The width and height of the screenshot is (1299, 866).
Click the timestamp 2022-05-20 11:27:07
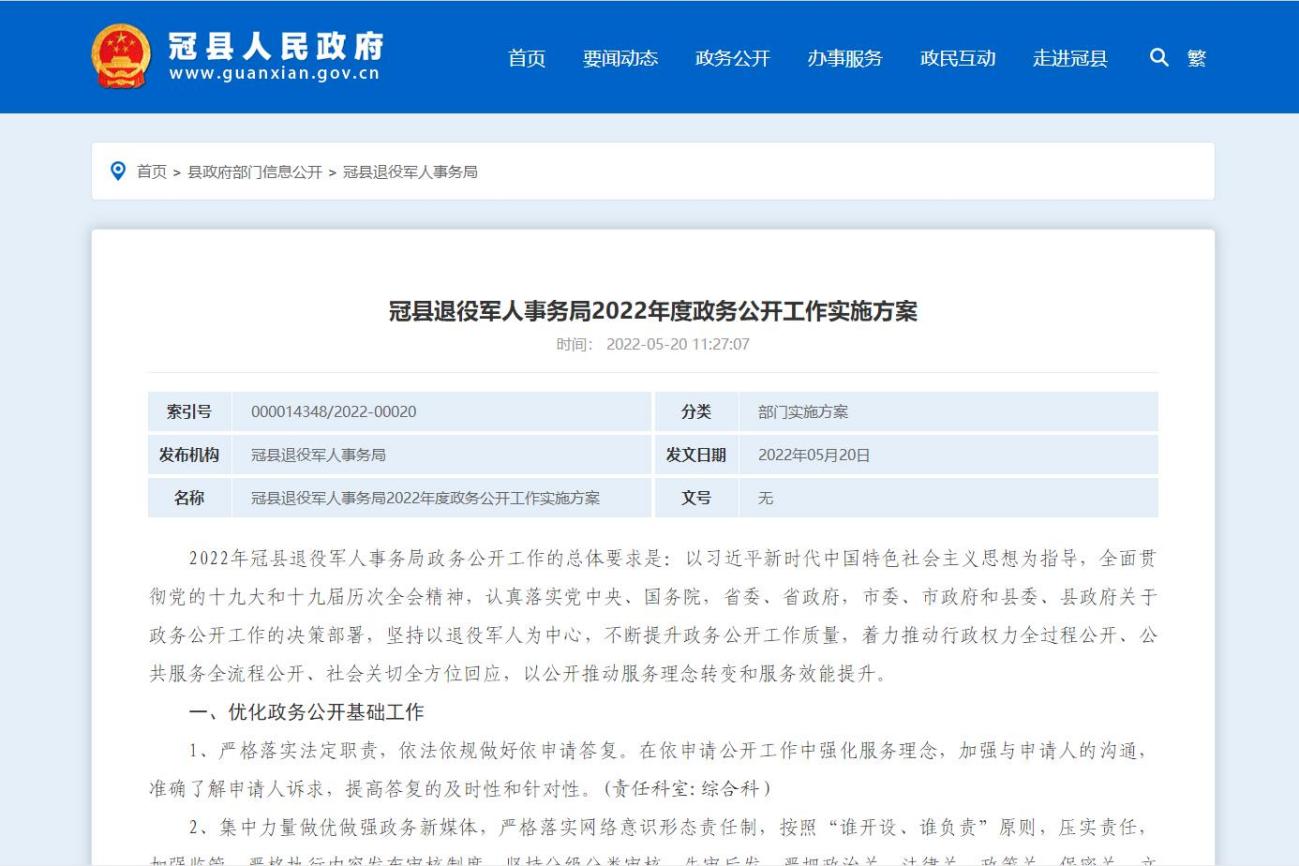pos(678,345)
